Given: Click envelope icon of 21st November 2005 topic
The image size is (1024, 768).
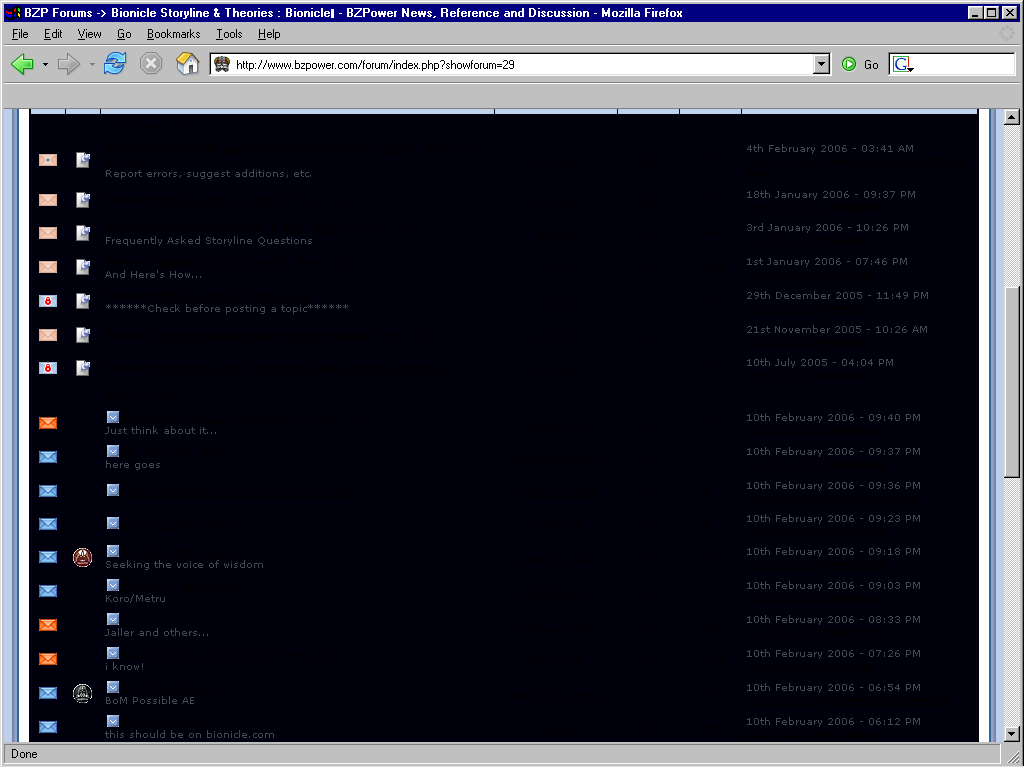Looking at the screenshot, I should tap(48, 335).
